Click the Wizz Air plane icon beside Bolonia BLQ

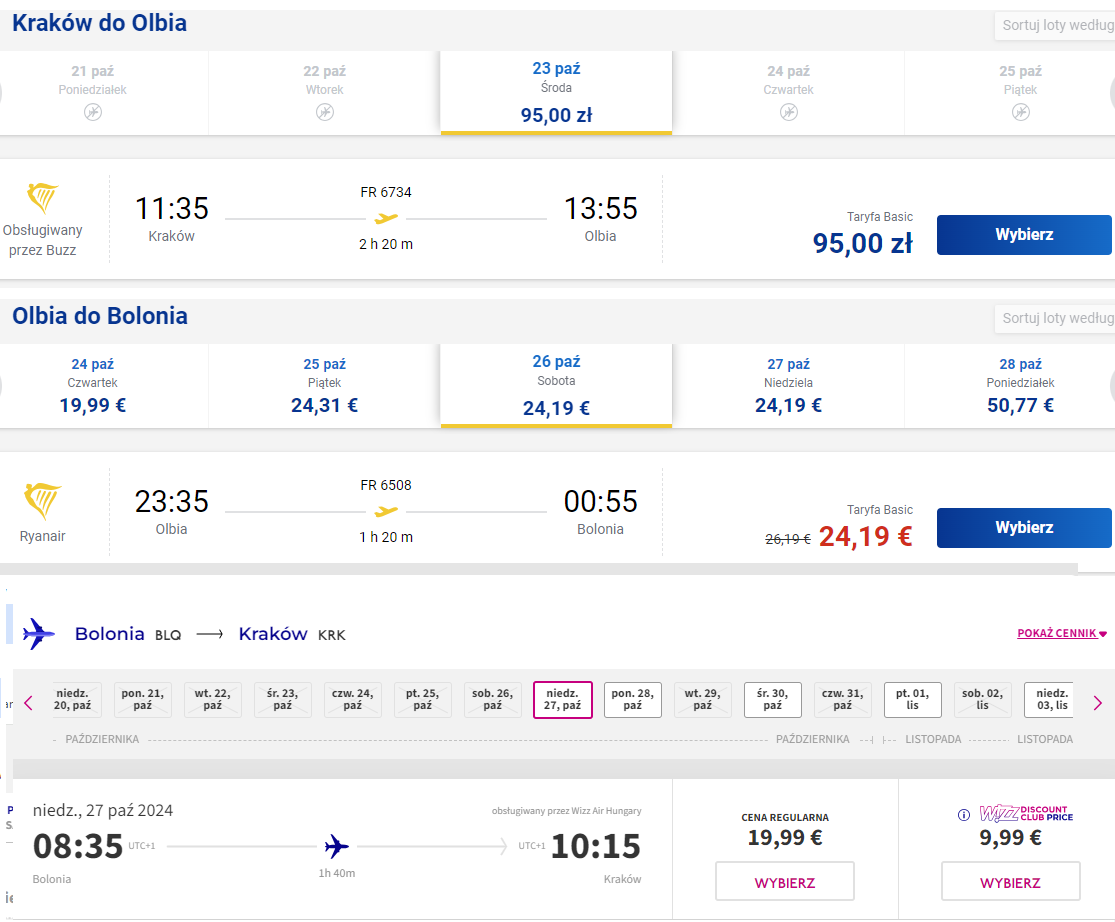point(38,633)
